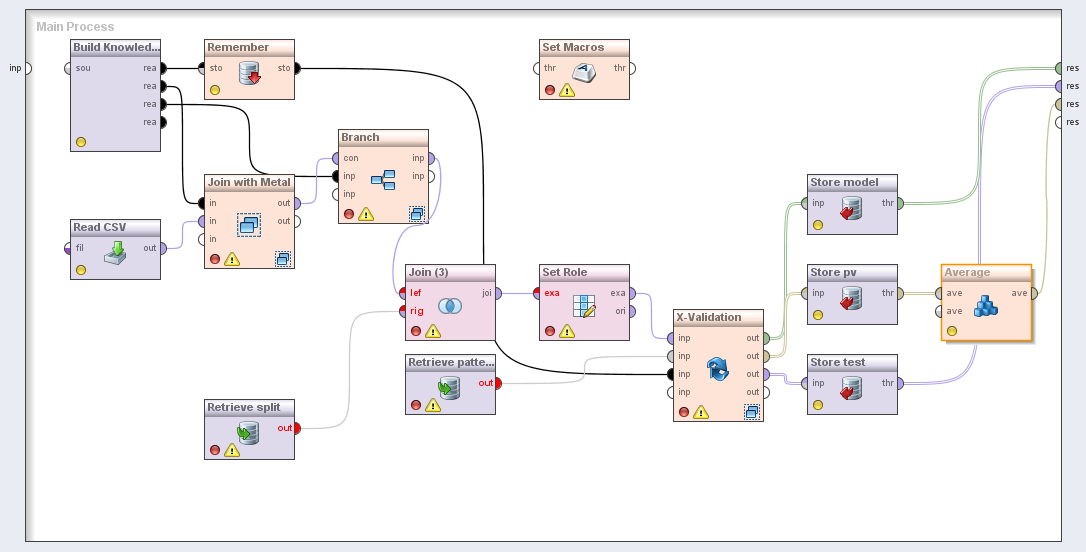Open the Join with Metal subprocess corner icon
The height and width of the screenshot is (552, 1086).
click(x=283, y=259)
